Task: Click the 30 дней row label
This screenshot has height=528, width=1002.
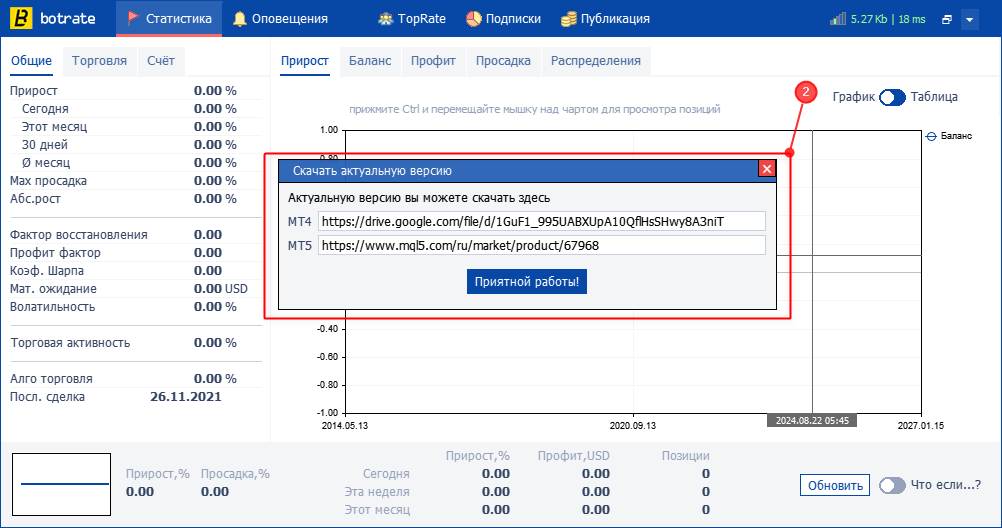Action: 45,144
